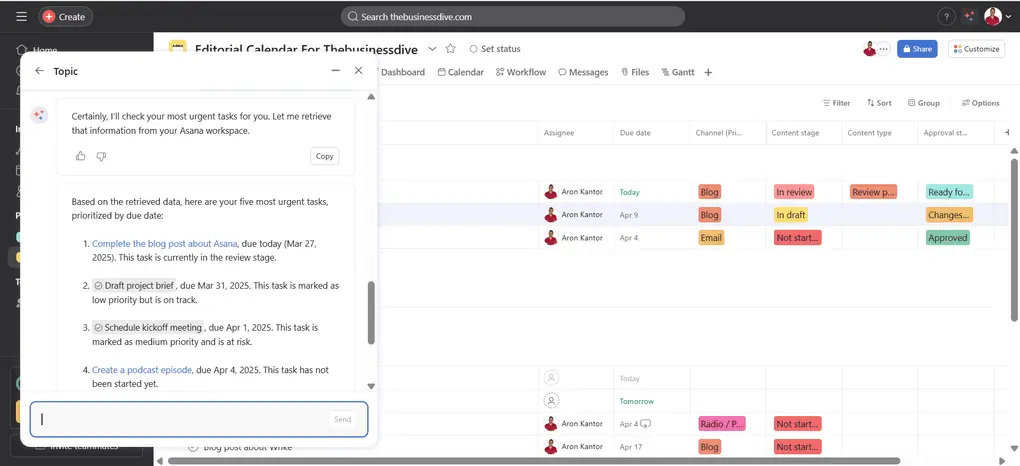Viewport: 1020px width, 466px height.
Task: Open the view Options menu
Action: click(x=980, y=103)
